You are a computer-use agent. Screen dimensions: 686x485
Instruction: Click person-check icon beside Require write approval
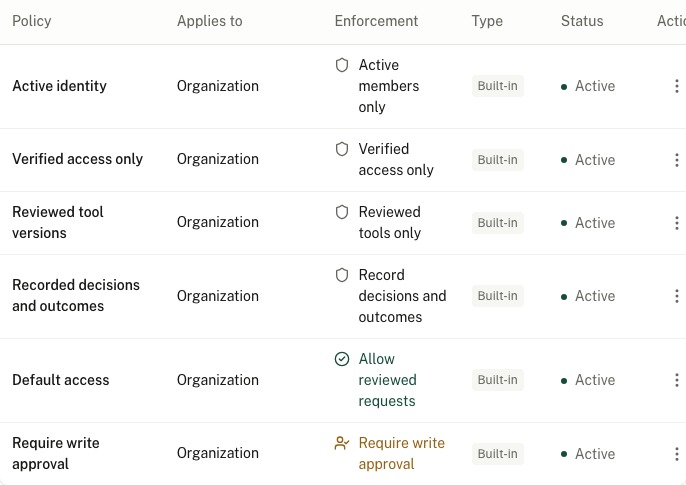[342, 443]
